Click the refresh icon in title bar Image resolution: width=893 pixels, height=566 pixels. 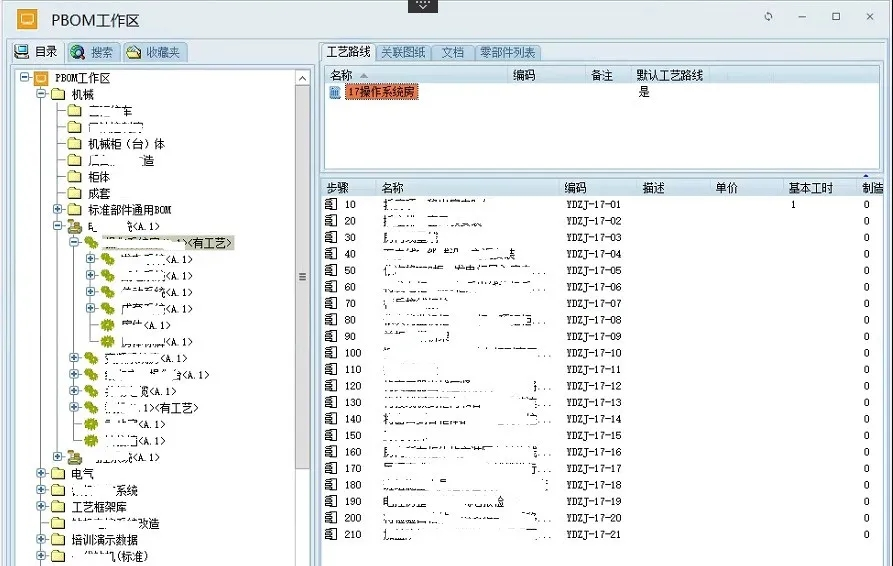(x=768, y=17)
